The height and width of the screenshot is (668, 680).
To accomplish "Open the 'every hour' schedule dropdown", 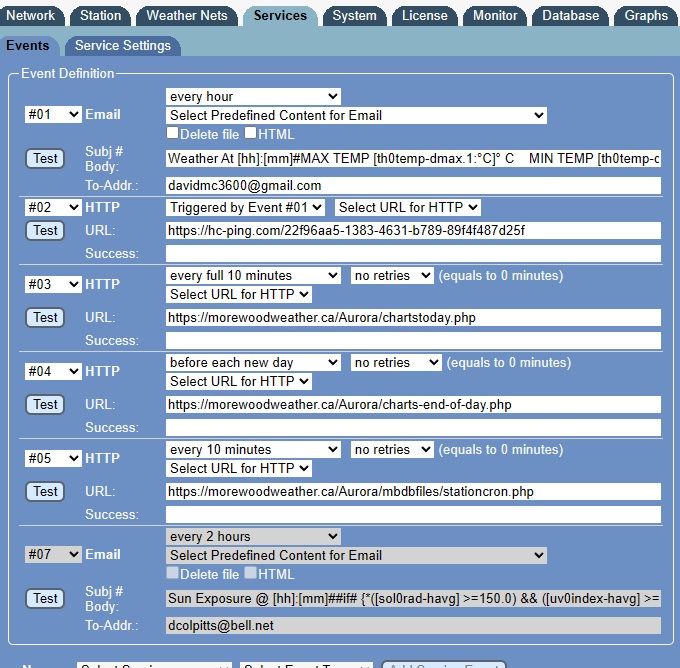I will (x=253, y=97).
